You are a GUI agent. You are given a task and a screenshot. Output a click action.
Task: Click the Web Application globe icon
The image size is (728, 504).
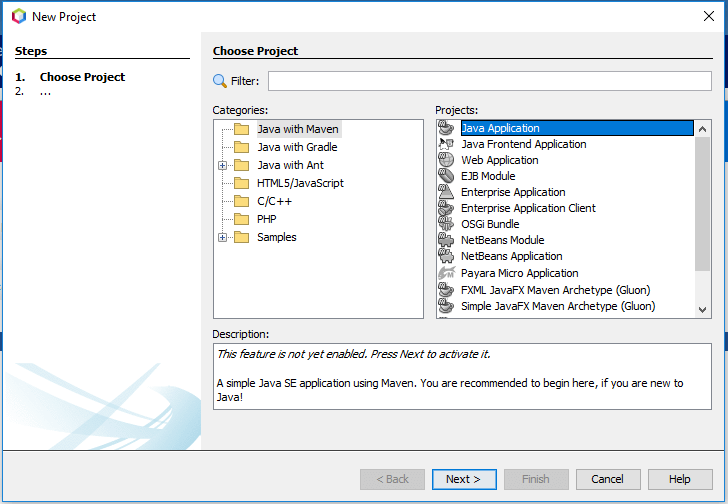pyautogui.click(x=446, y=160)
